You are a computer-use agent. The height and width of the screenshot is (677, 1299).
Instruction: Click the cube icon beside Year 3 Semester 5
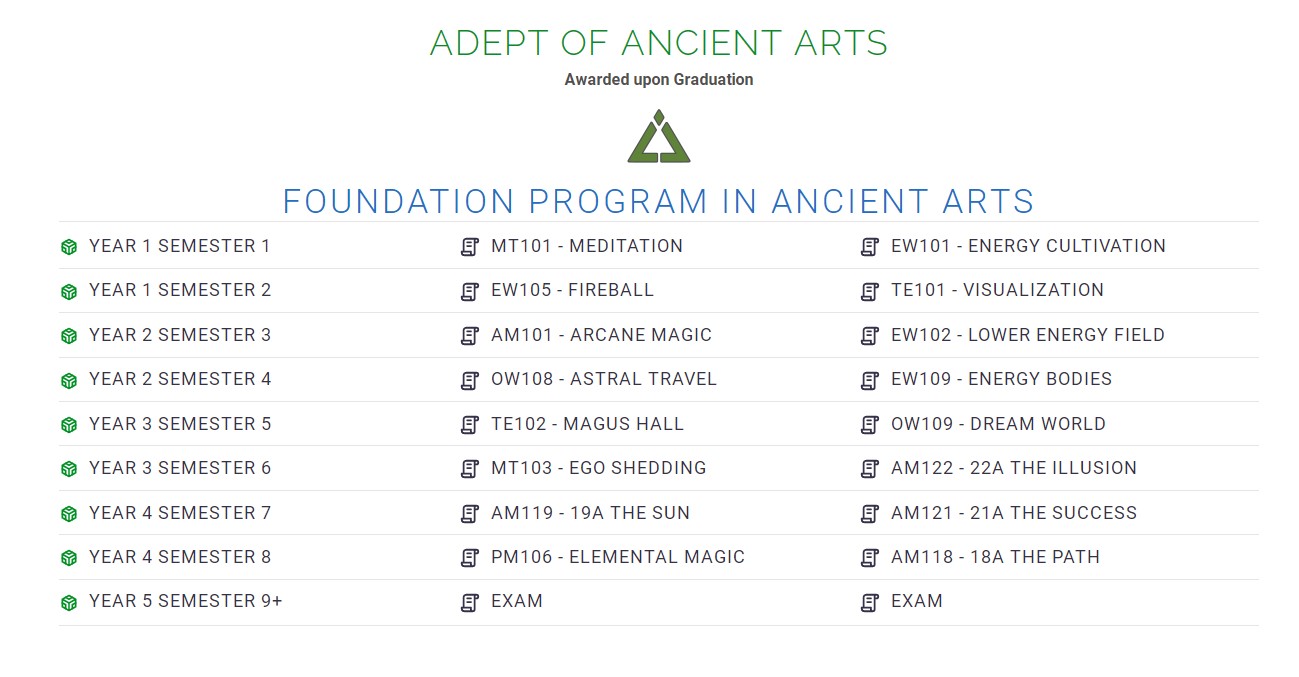pyautogui.click(x=69, y=425)
